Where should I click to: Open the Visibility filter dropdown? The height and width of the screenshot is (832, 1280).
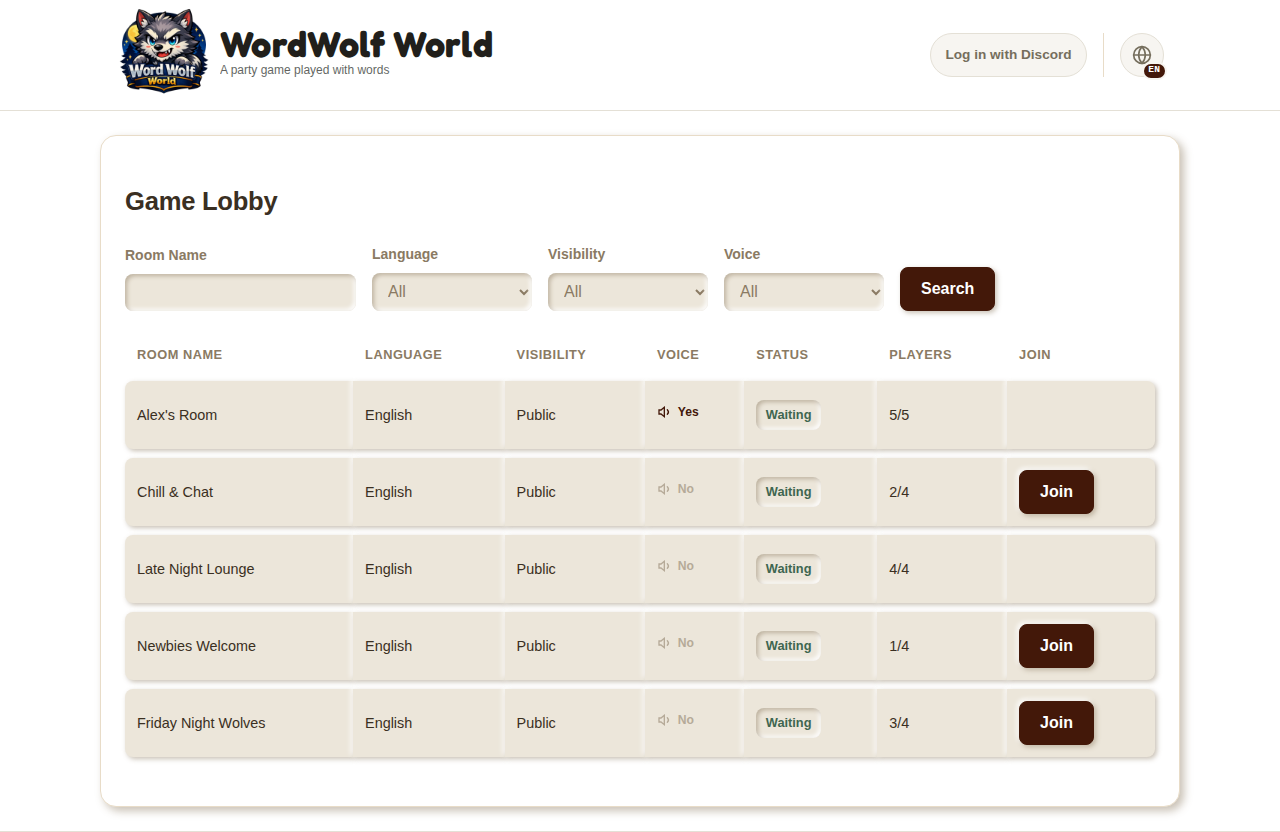628,292
